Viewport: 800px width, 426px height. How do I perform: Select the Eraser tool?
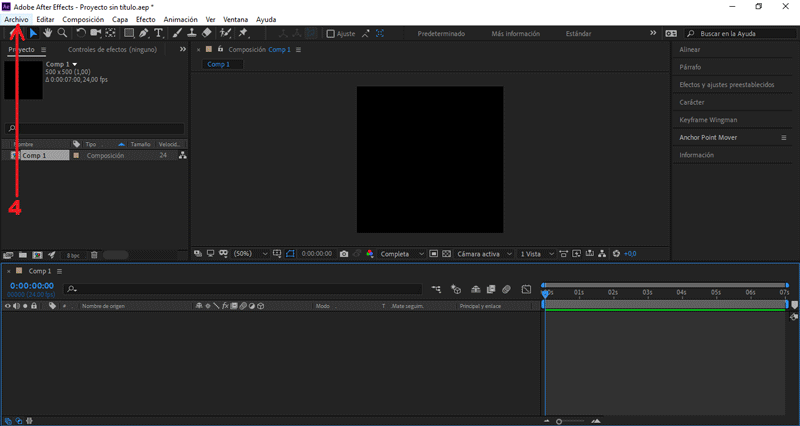tap(207, 33)
